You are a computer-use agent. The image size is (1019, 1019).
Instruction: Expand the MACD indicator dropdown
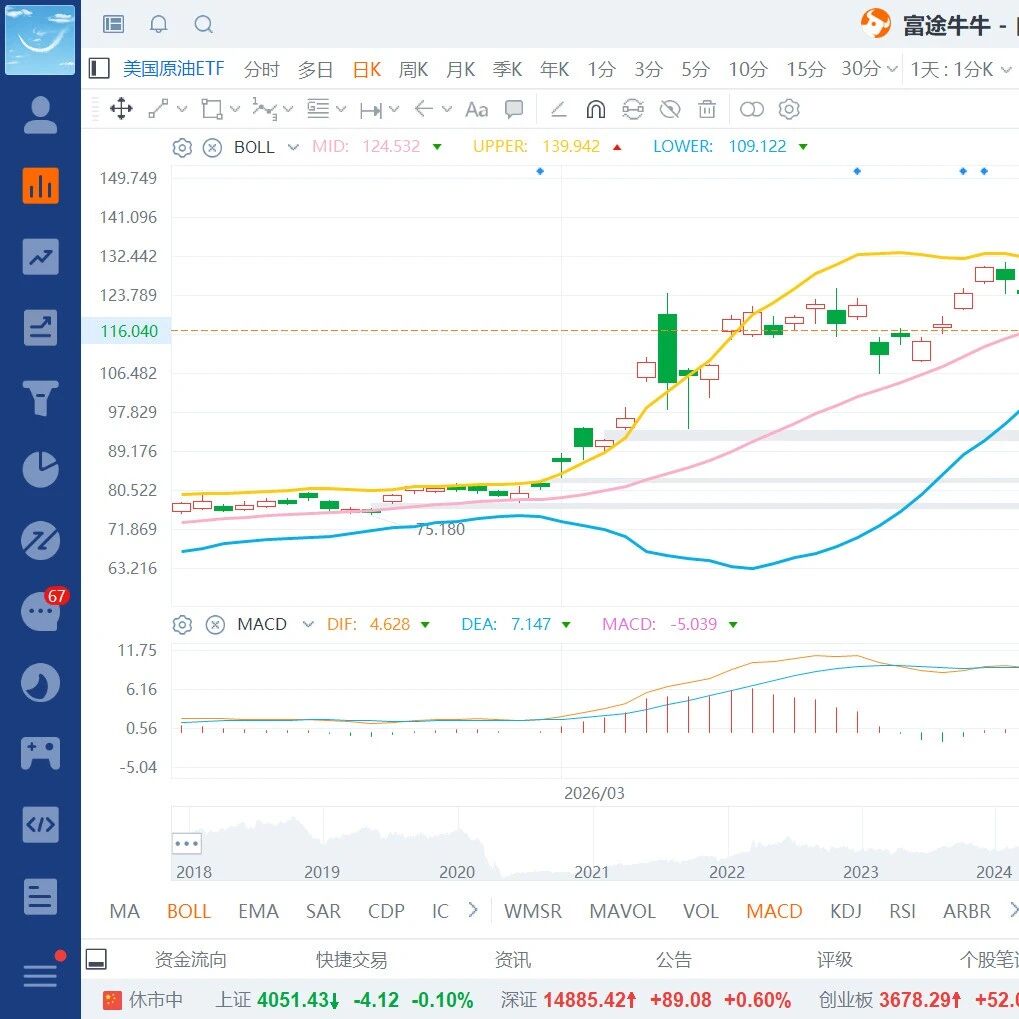tap(308, 625)
